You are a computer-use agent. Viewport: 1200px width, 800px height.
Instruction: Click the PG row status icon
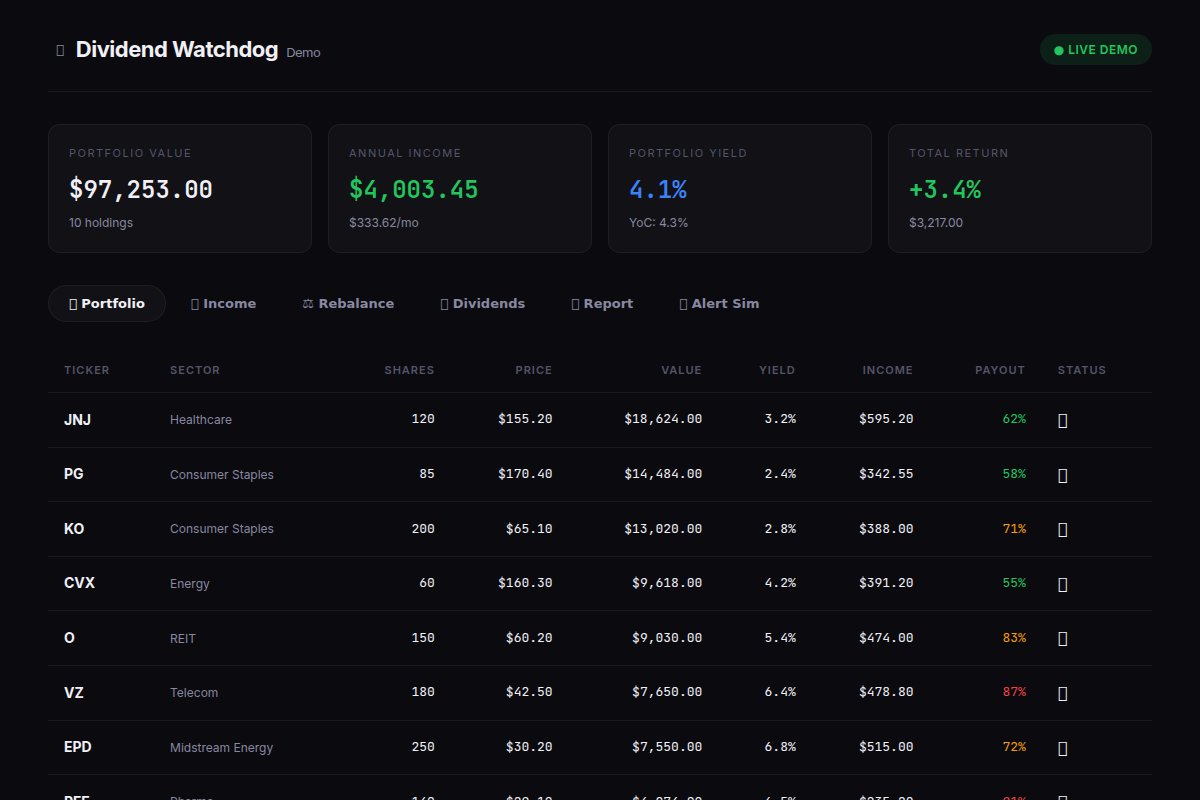tap(1062, 475)
